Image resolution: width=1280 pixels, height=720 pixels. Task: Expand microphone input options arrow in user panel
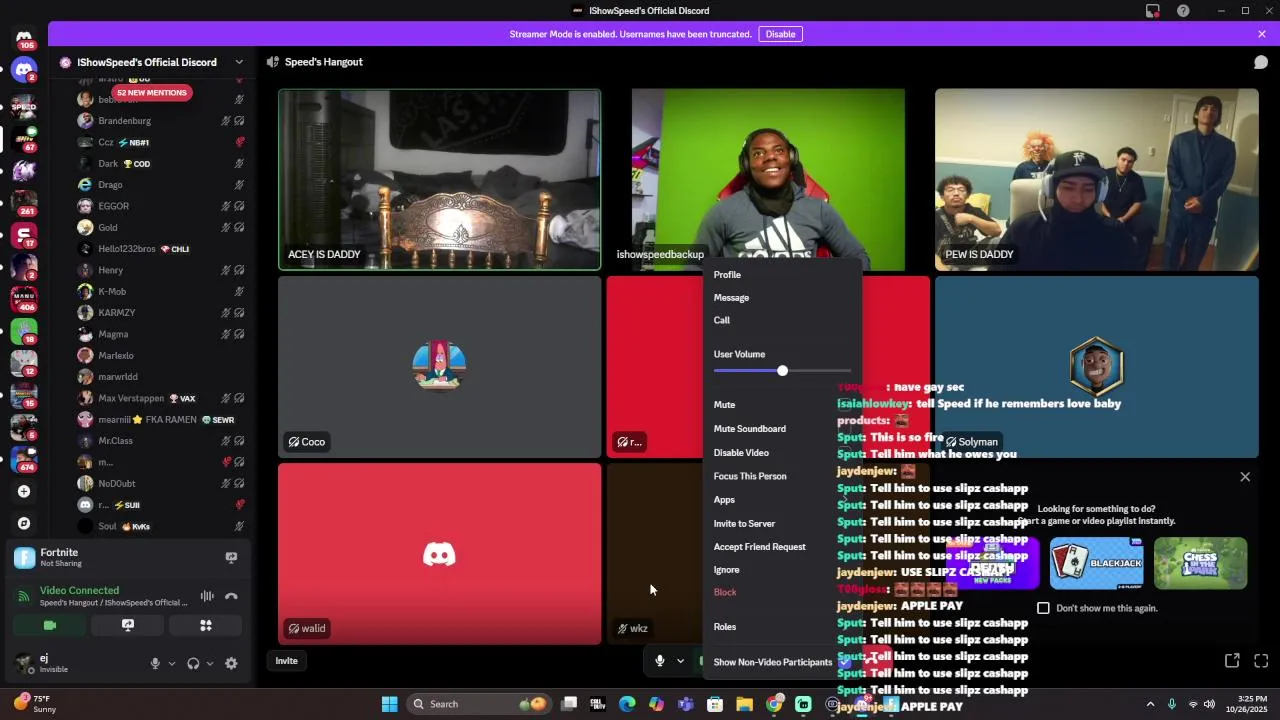171,663
